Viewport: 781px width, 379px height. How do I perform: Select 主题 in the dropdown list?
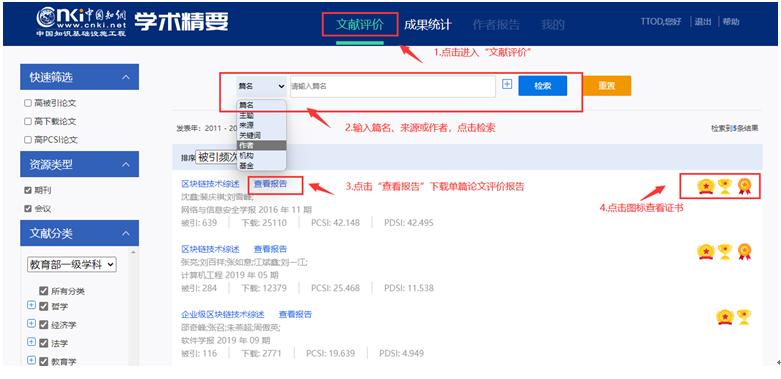click(x=261, y=115)
